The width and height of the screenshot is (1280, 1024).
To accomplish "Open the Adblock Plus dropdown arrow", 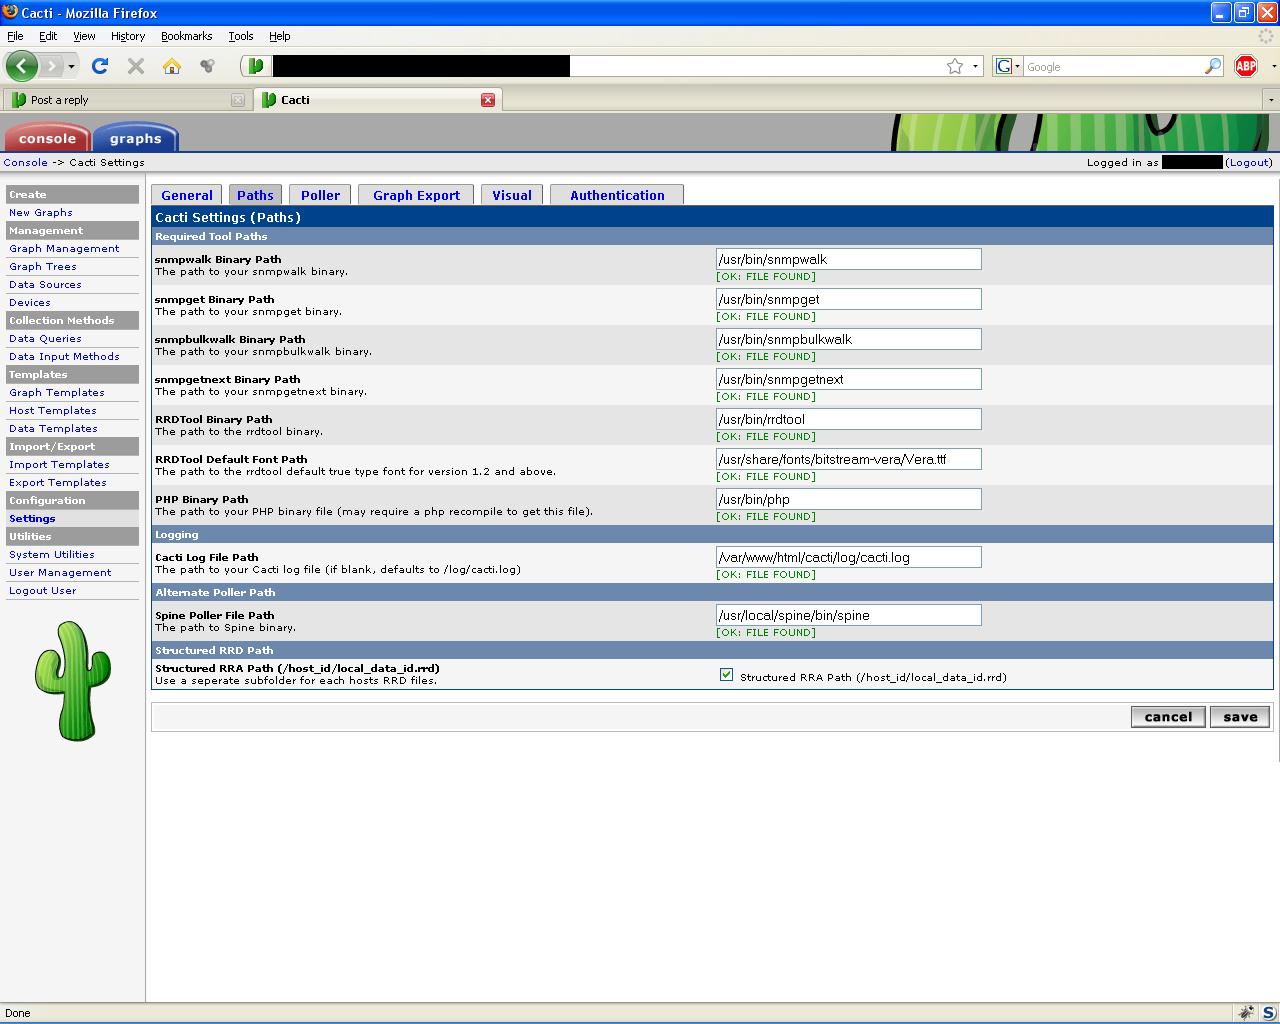I will [x=1273, y=66].
